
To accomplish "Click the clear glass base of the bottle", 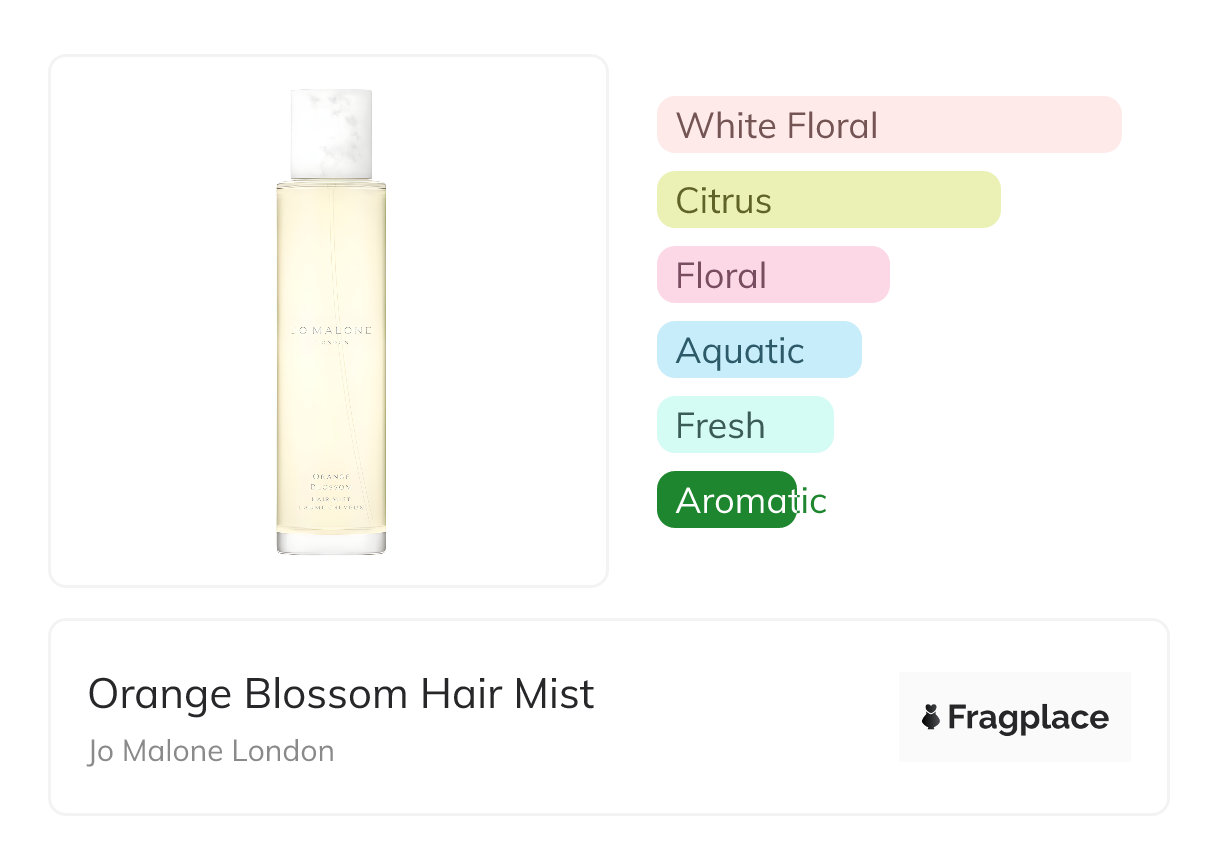I will (331, 542).
